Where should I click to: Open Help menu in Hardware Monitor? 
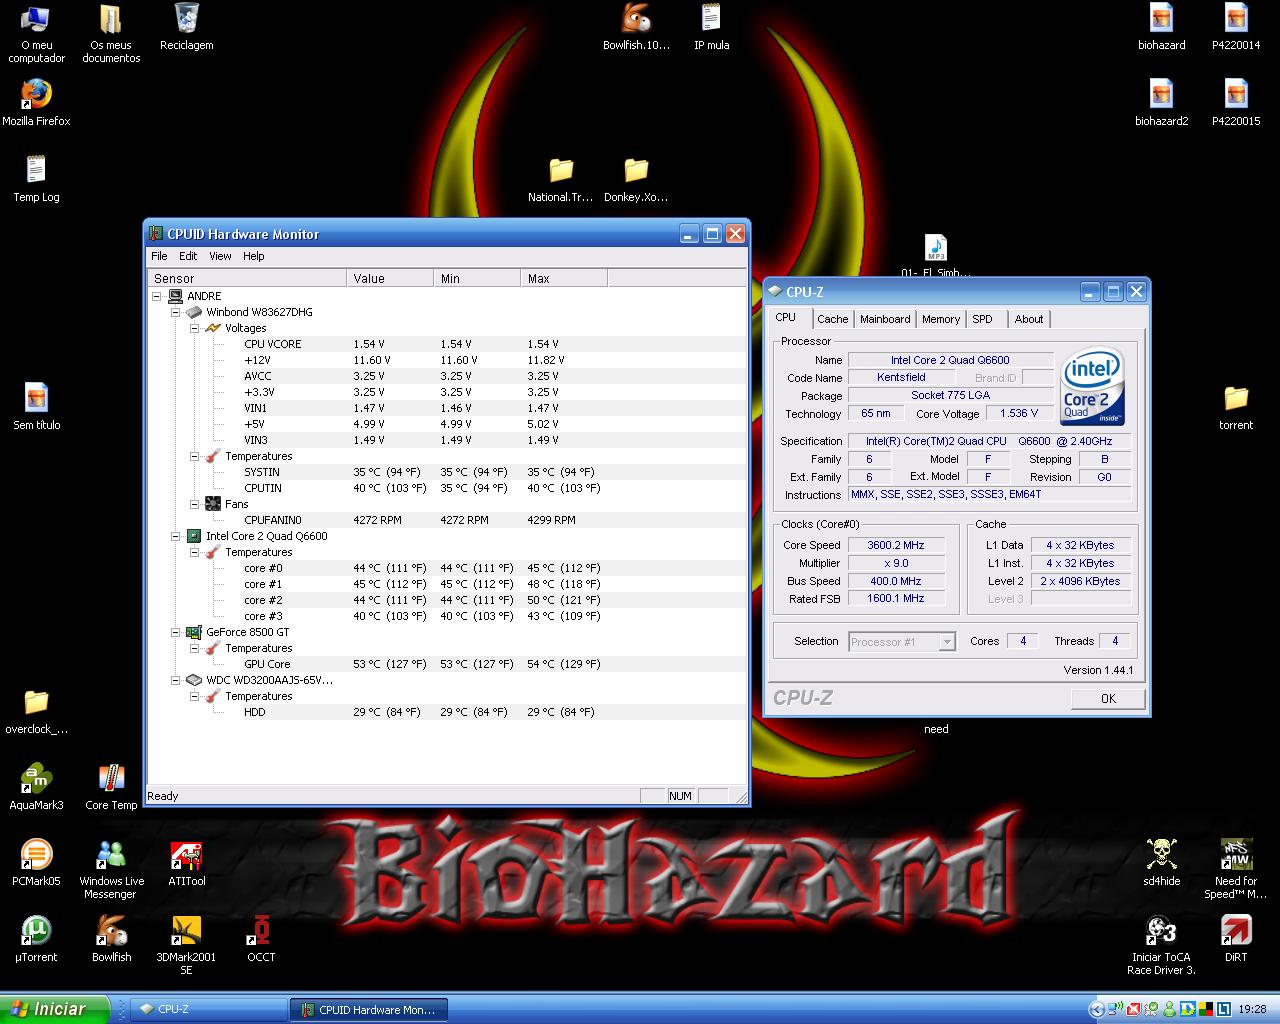(x=254, y=256)
